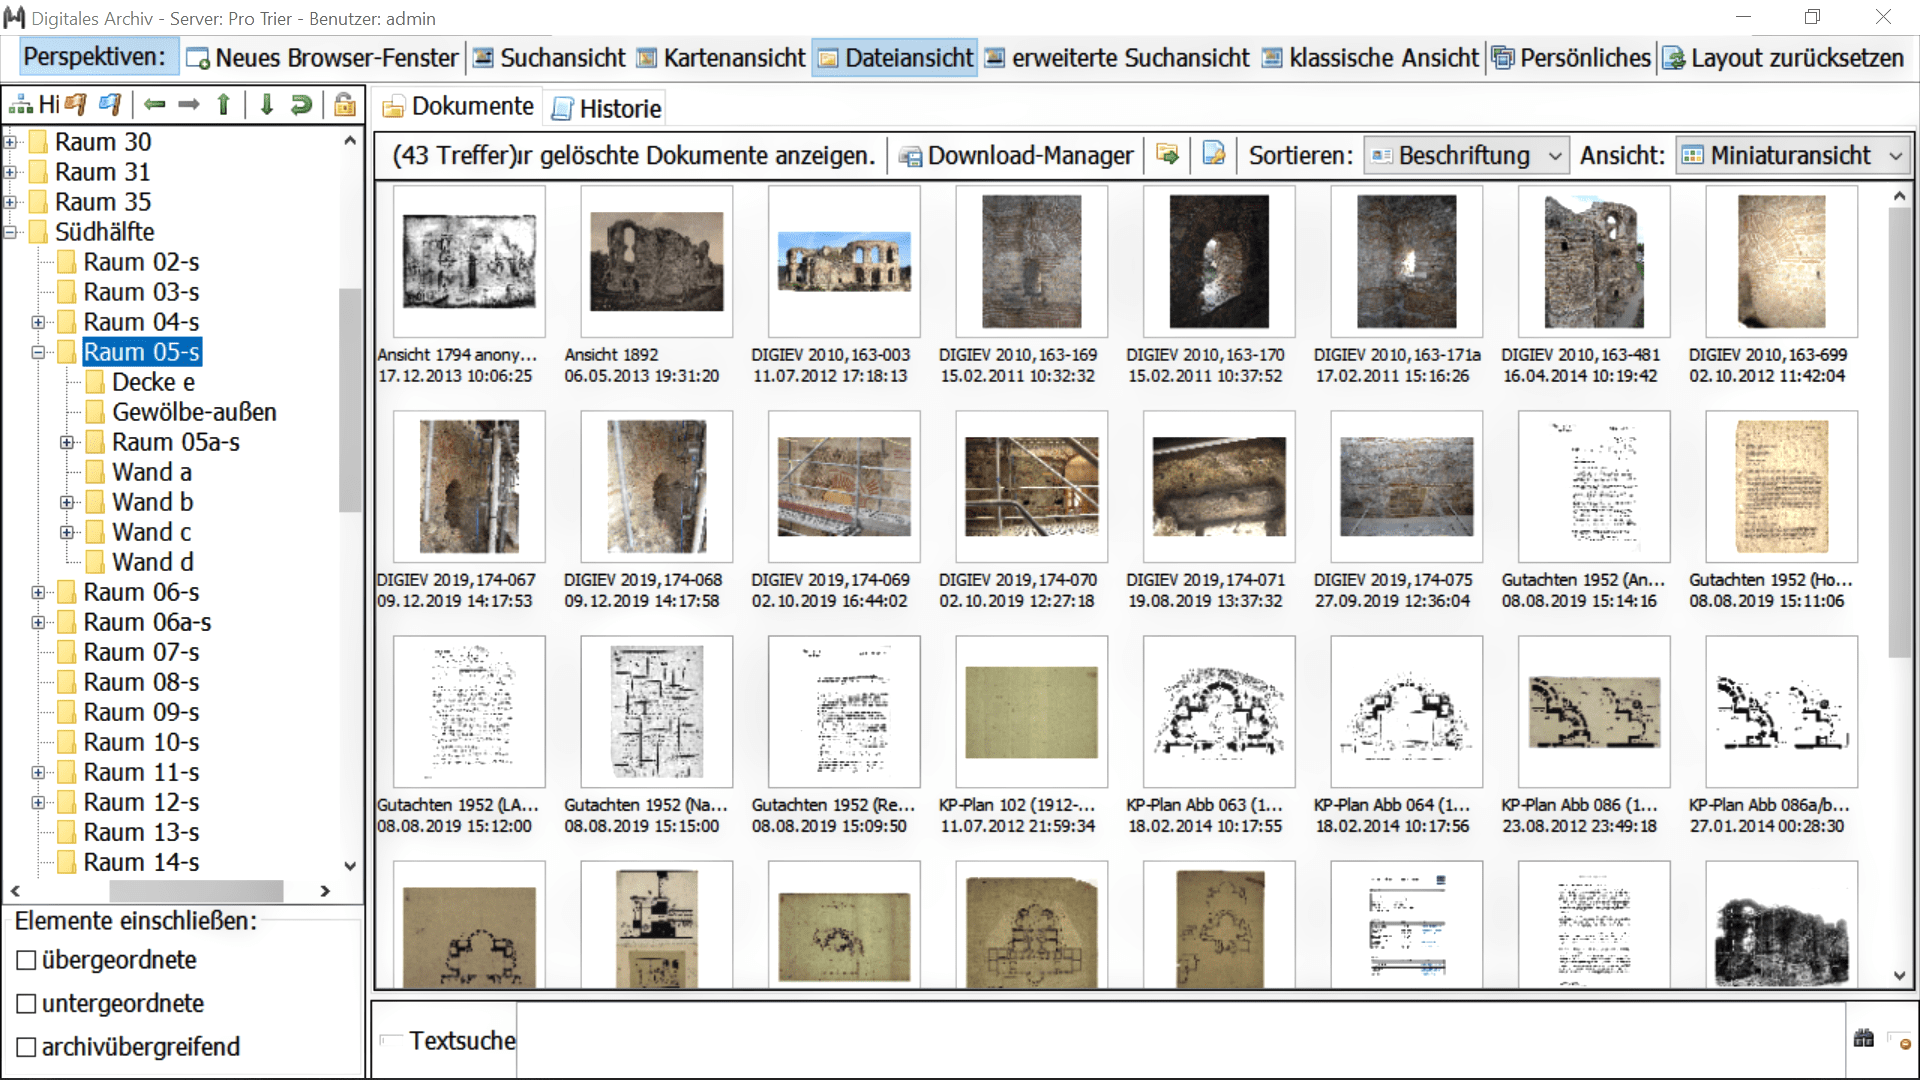
Task: Click the tree panel horizontal scrollbar thumb
Action: 196,890
